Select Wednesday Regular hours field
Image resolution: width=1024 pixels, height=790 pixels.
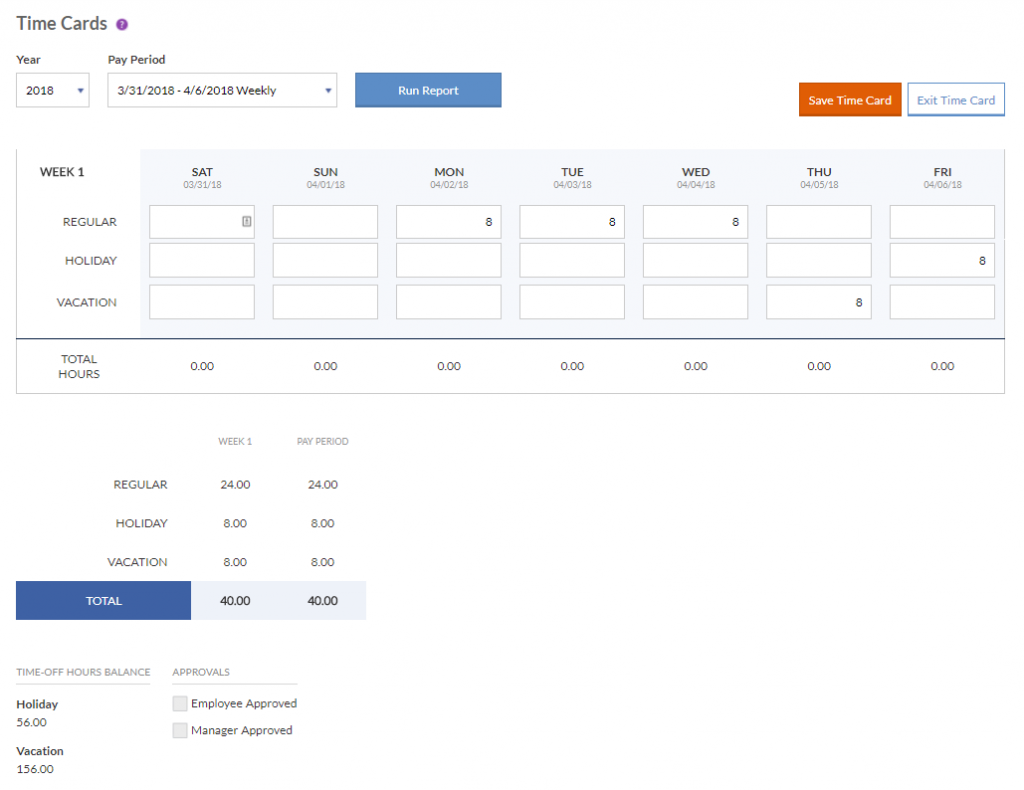click(695, 222)
